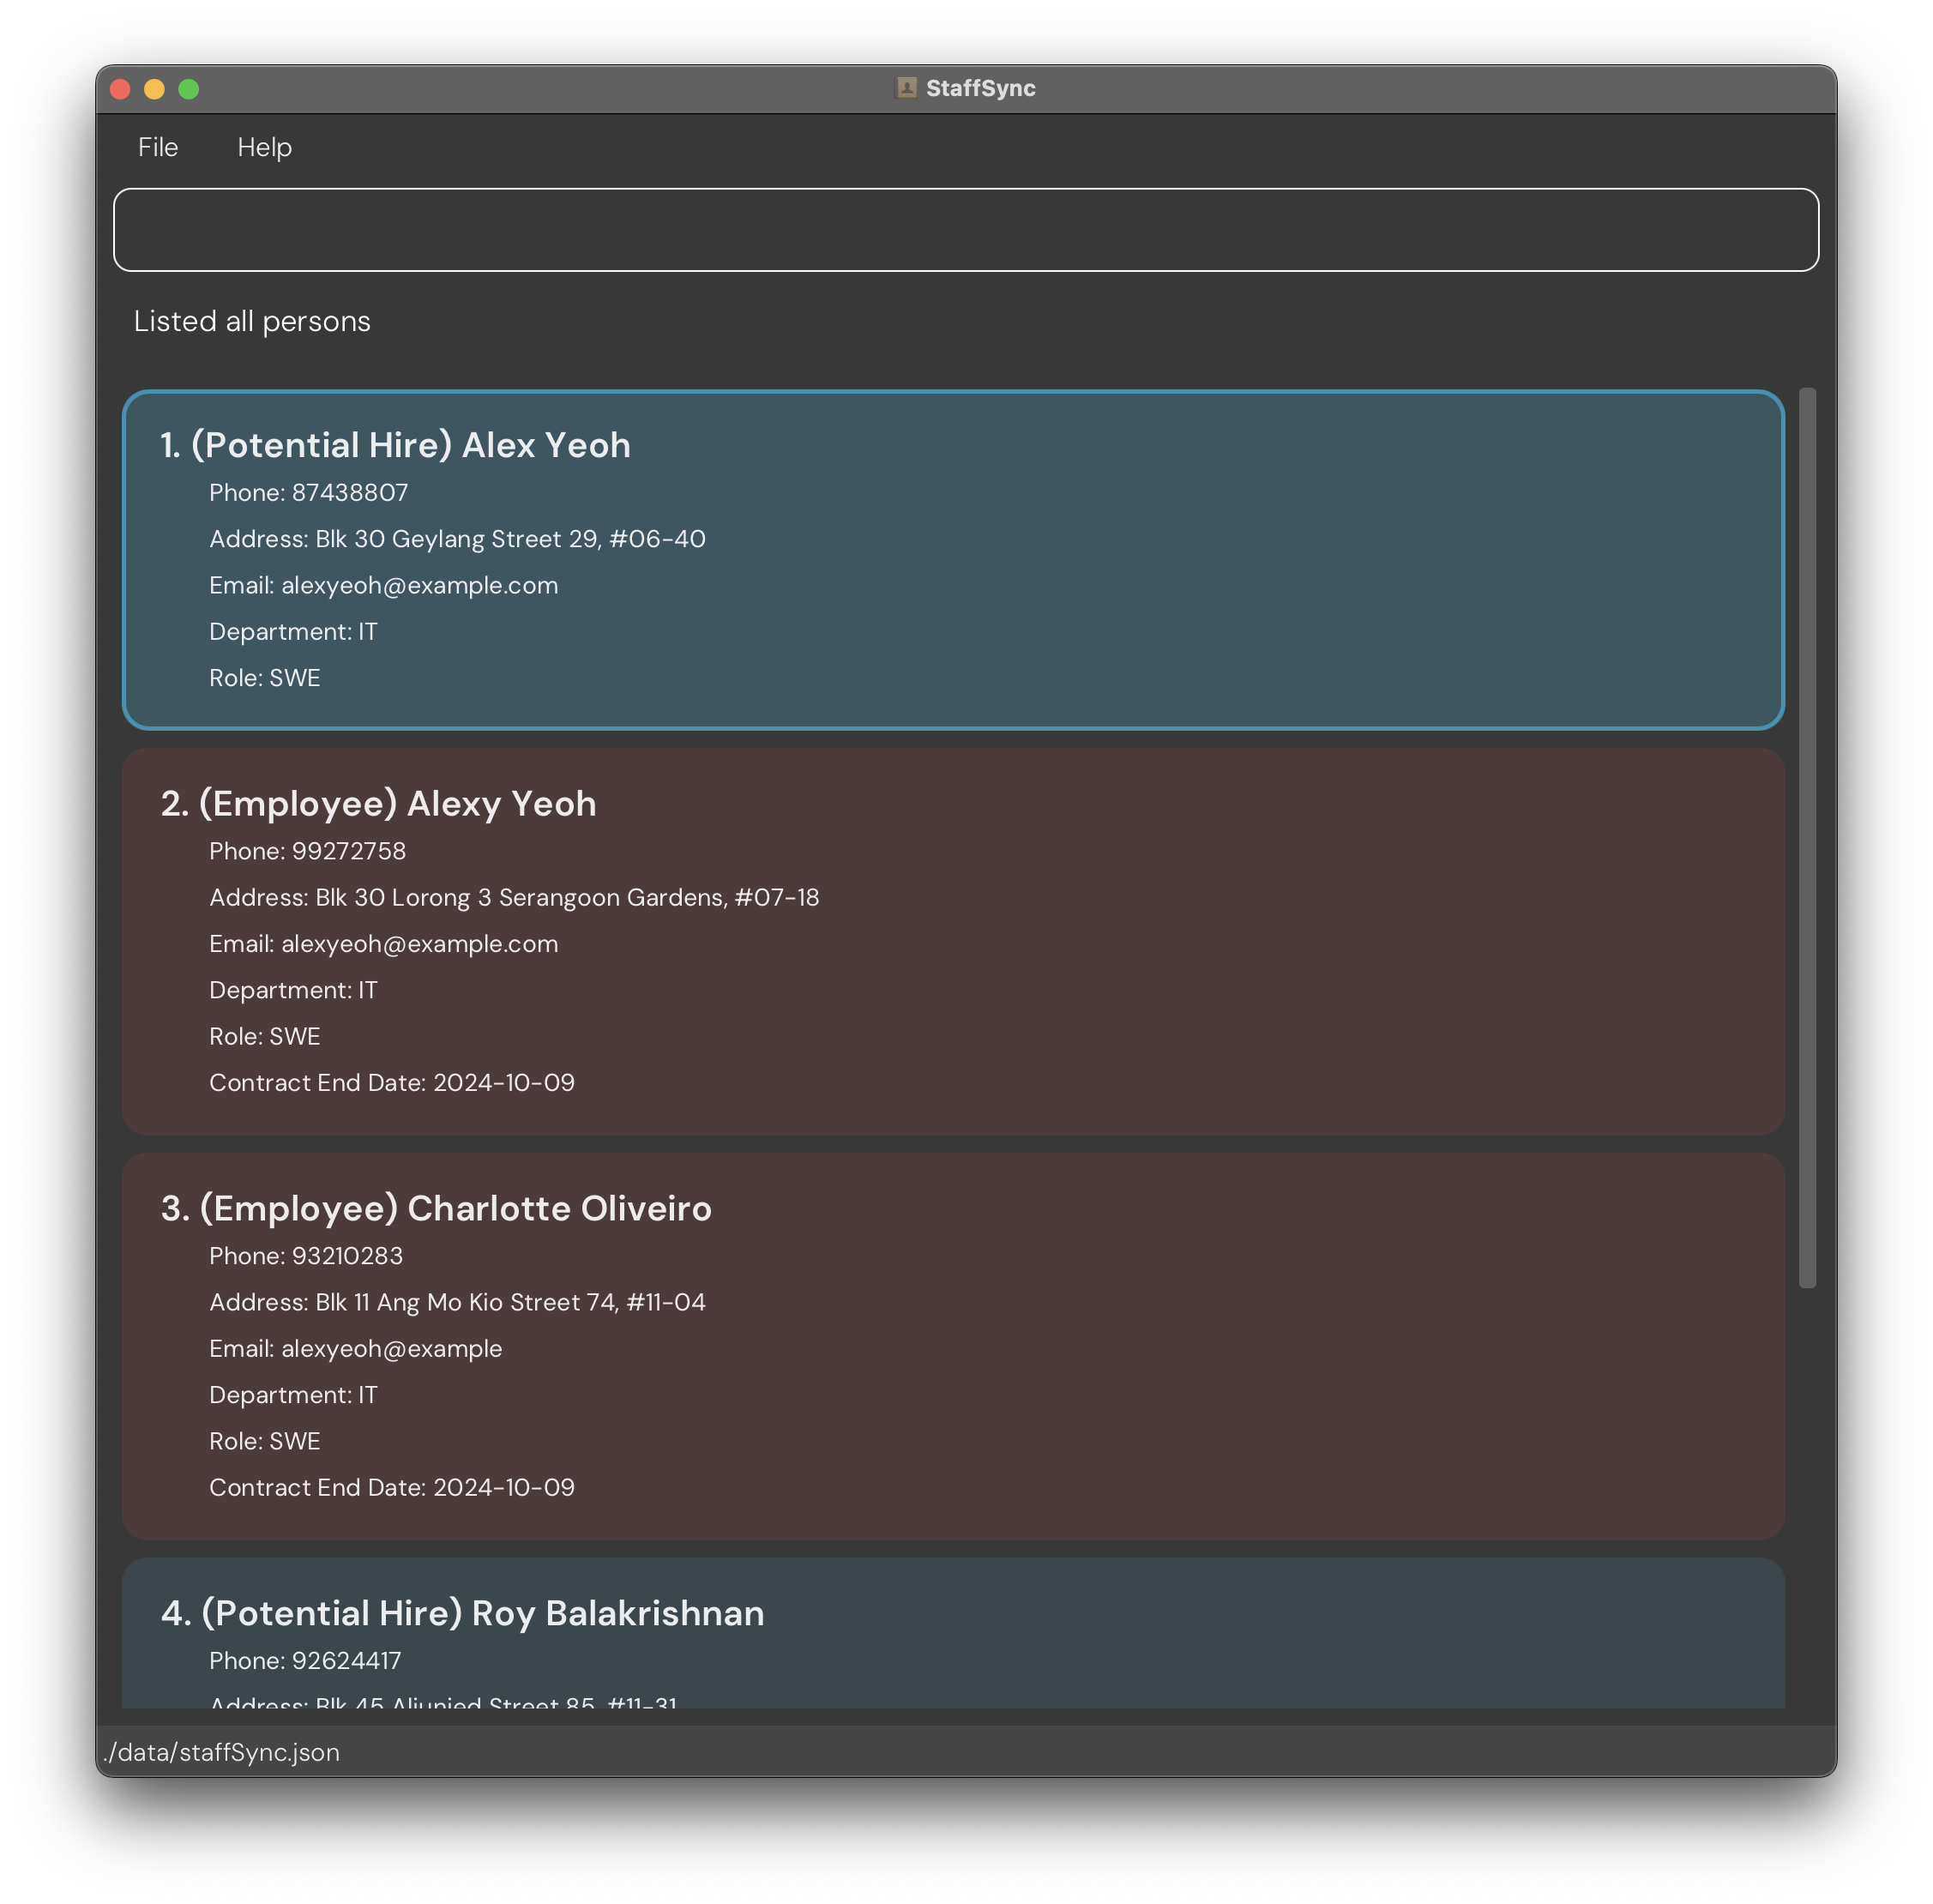The height and width of the screenshot is (1904, 1933).
Task: Click the staffSync.json status bar path
Action: [222, 1752]
